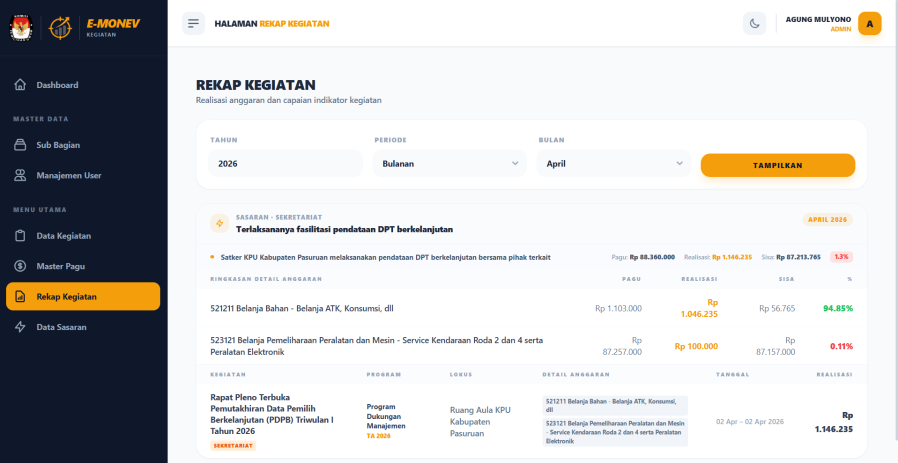This screenshot has height=463, width=898.
Task: Click the Data Sasaran lightning icon
Action: click(x=20, y=327)
